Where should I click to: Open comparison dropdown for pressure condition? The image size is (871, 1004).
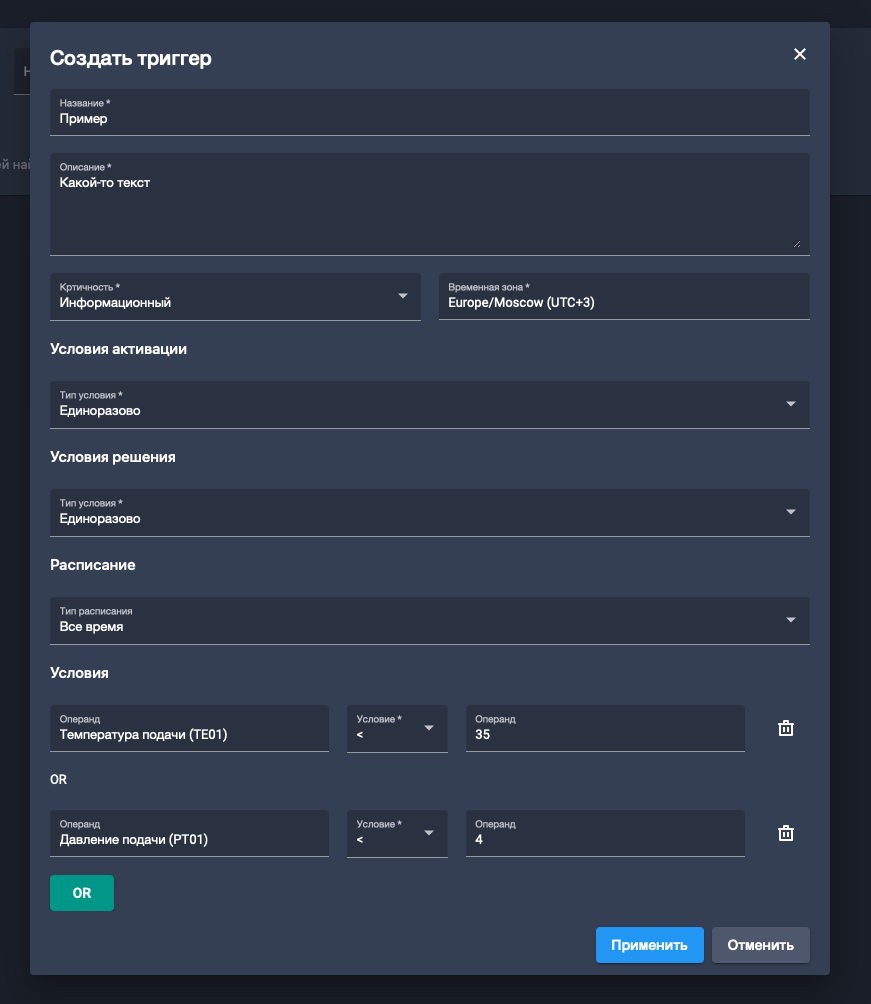pos(397,833)
